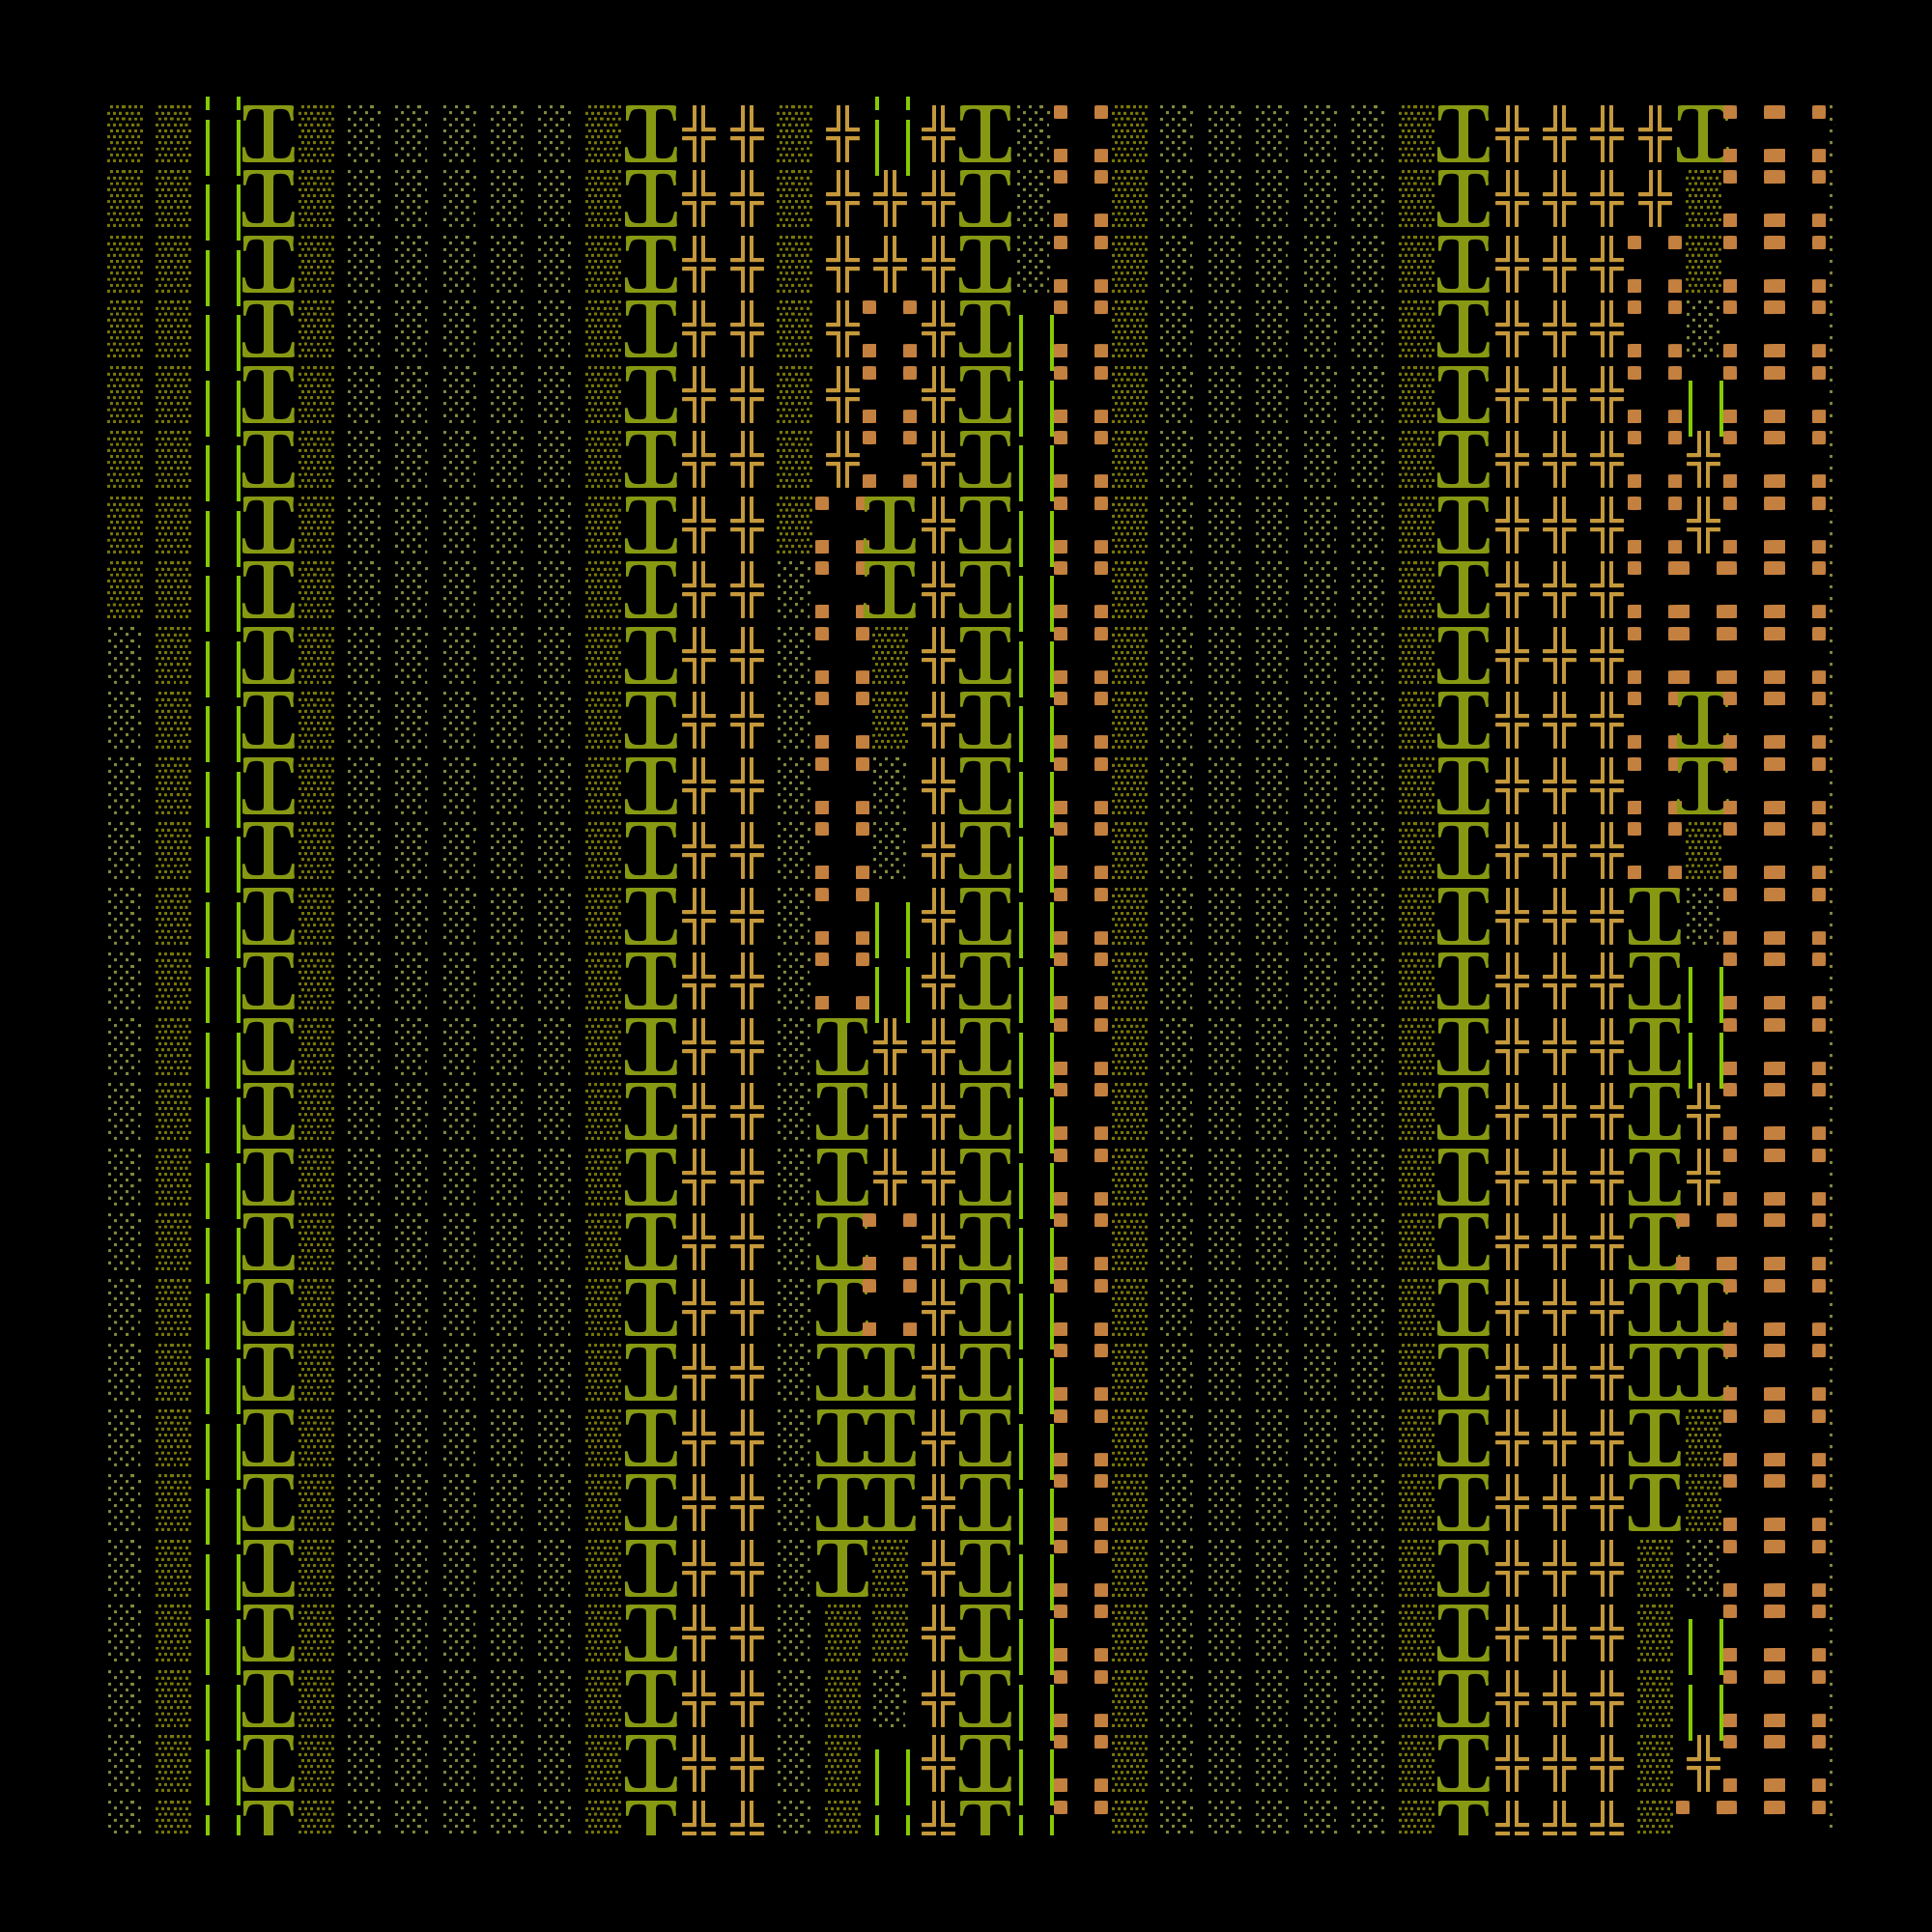Click the top-left orange square tile right of the third I-beam column
Image resolution: width=1932 pixels, height=1932 pixels.
point(1080,134)
